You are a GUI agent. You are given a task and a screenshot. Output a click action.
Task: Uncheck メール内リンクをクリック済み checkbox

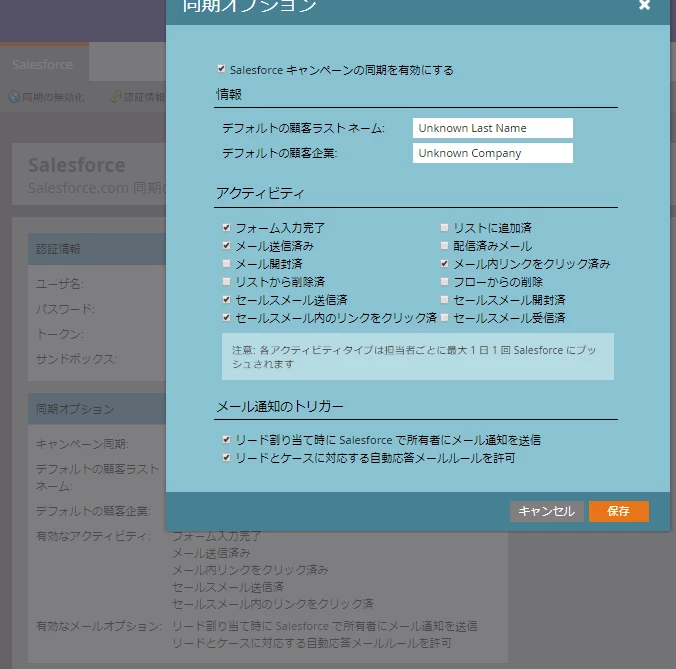(444, 263)
